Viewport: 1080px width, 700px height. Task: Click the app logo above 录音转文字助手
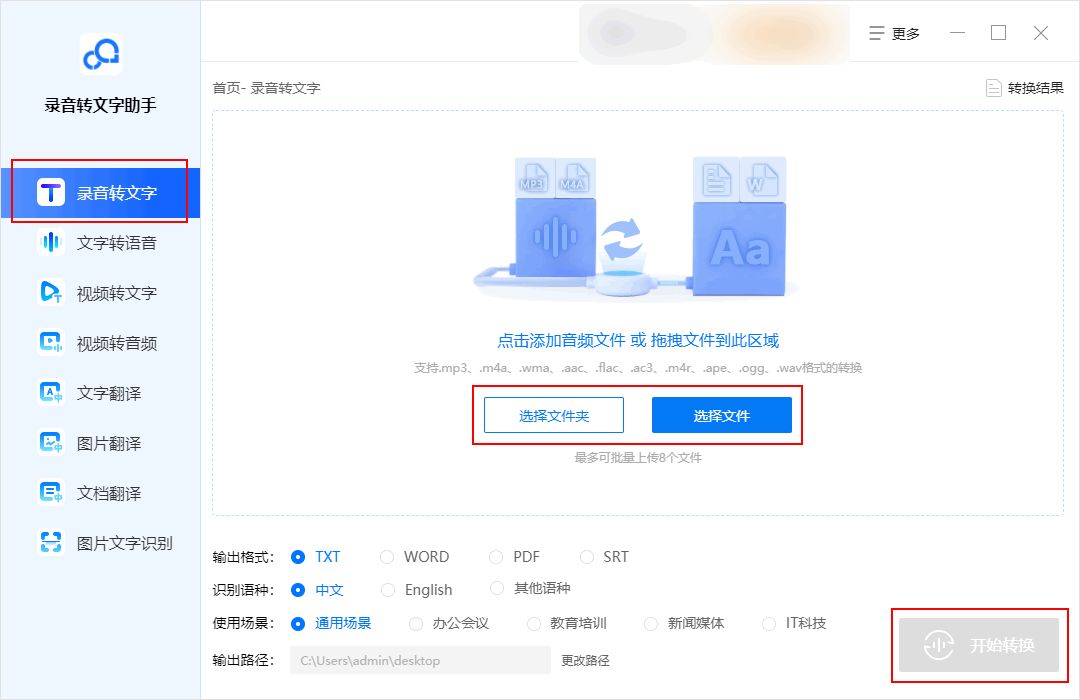point(101,54)
